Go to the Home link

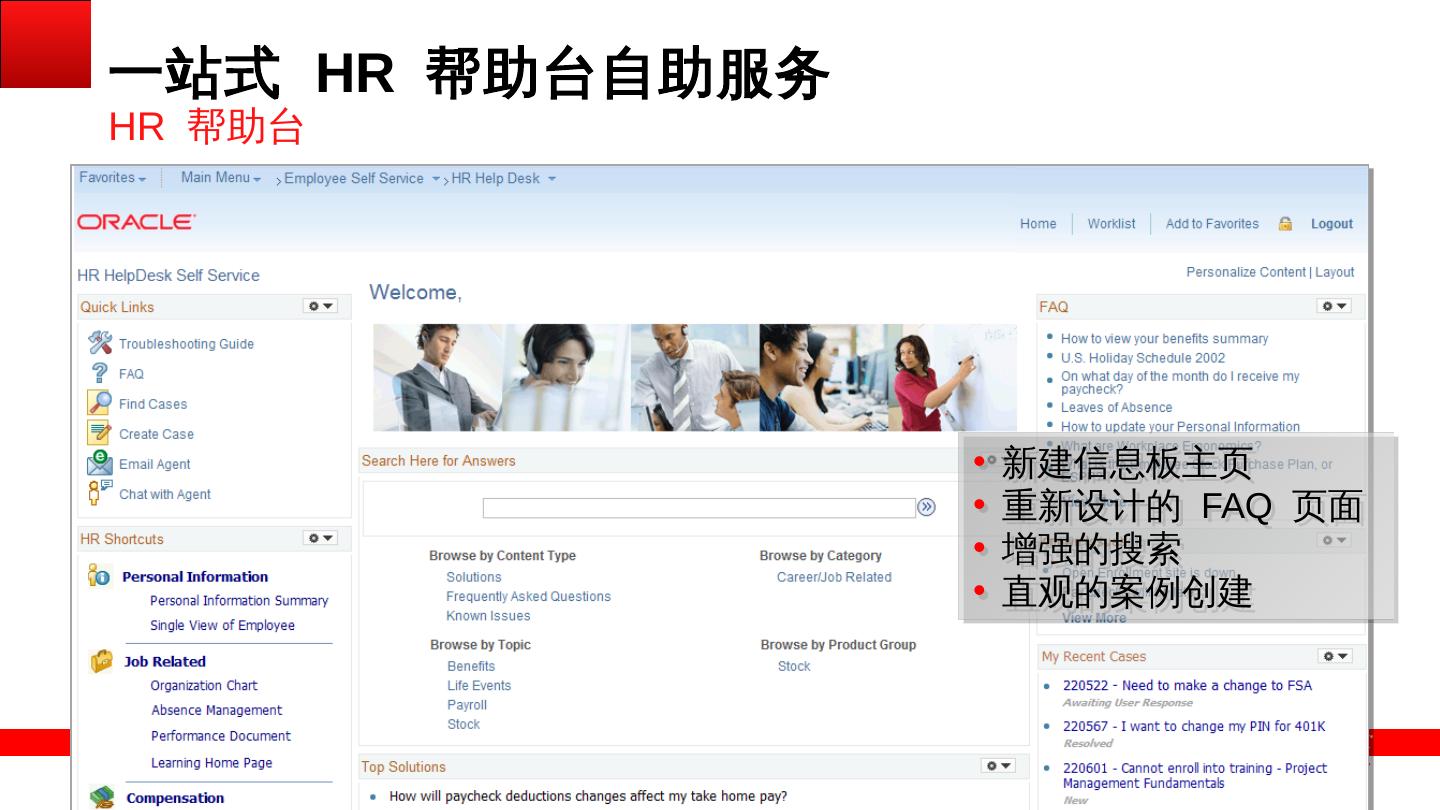(x=1038, y=224)
